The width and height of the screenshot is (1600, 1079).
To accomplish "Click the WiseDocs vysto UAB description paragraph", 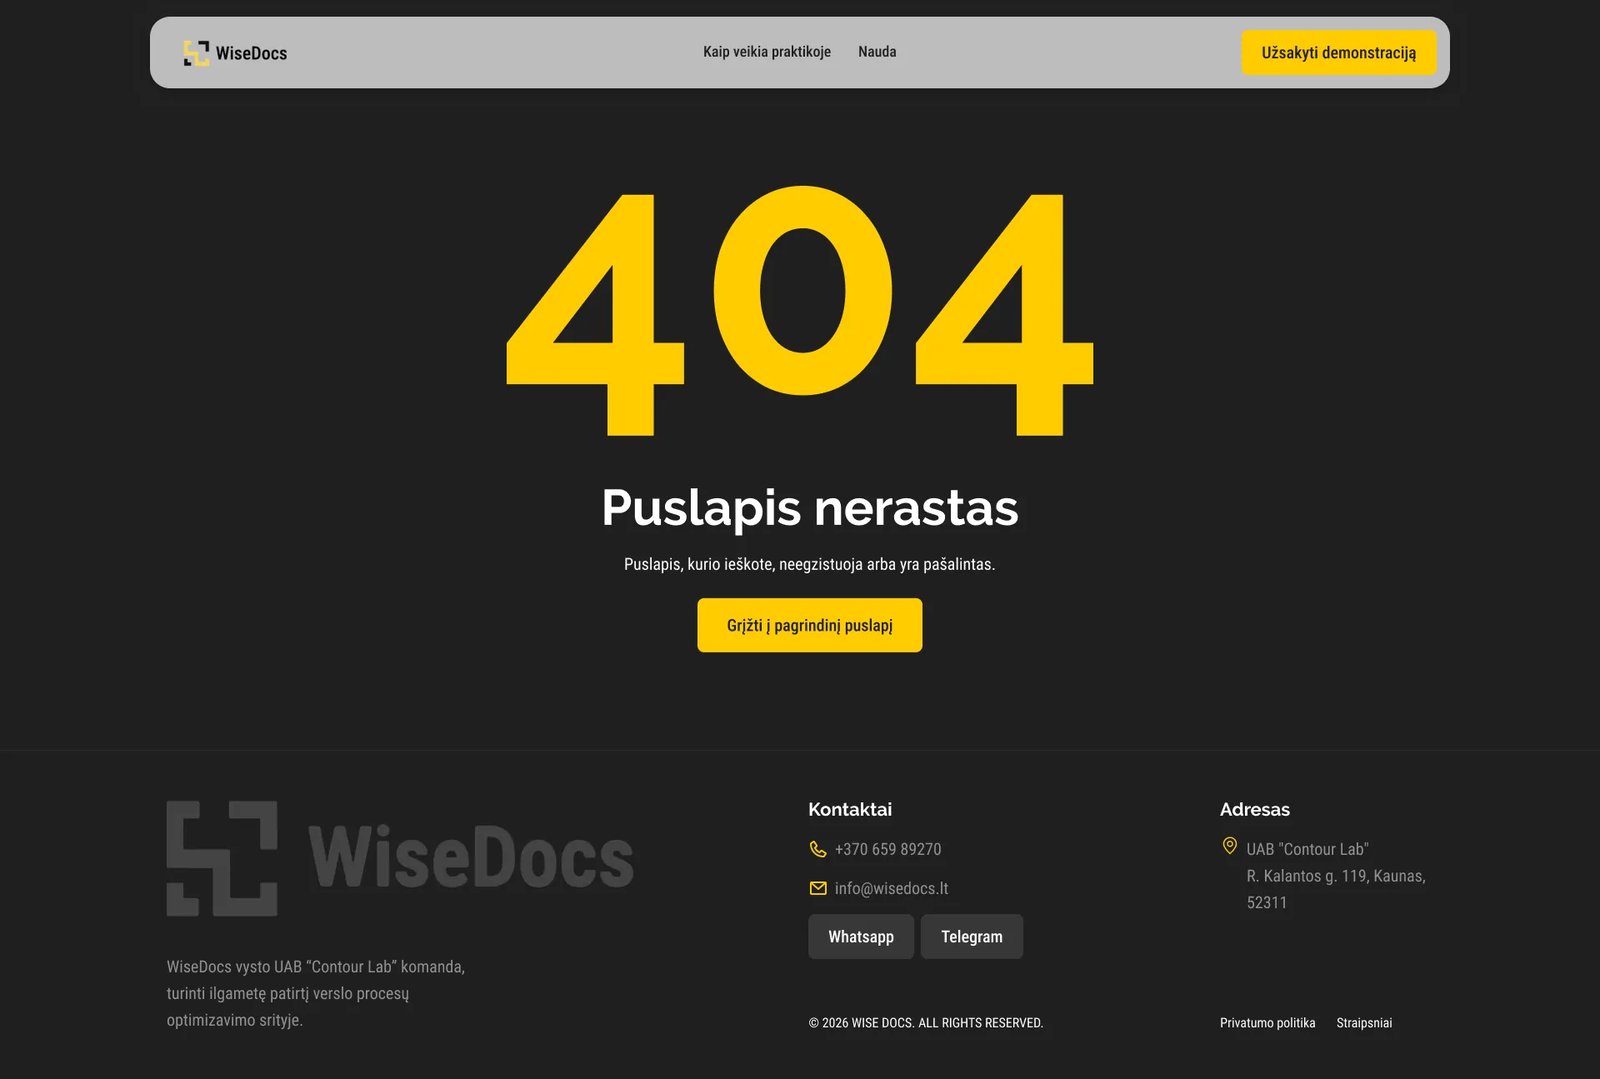I will (x=316, y=993).
